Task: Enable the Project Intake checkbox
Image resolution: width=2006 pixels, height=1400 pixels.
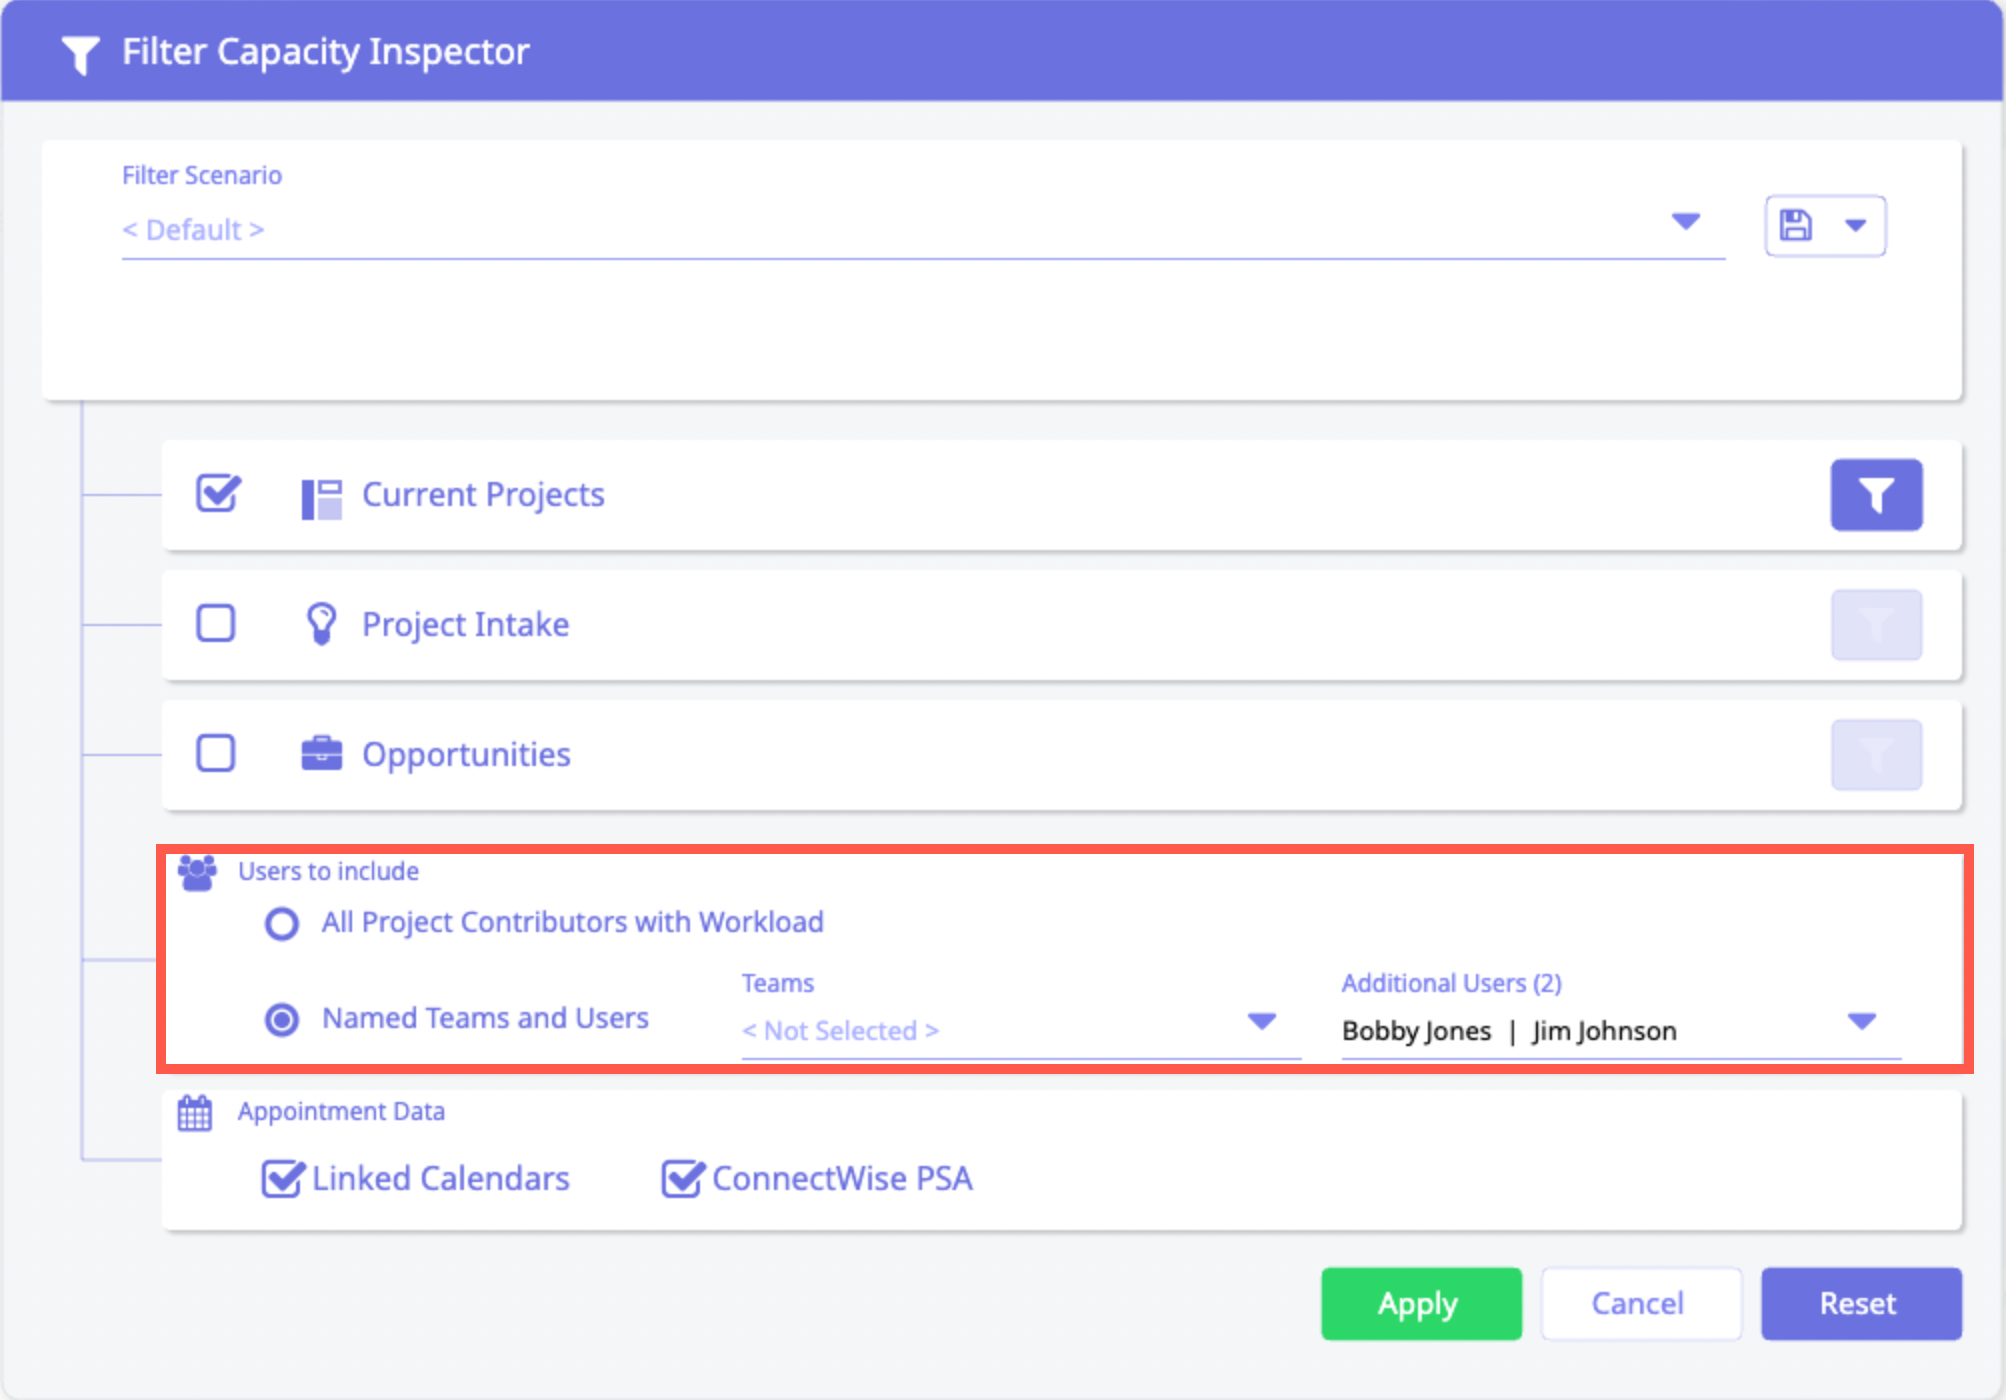Action: [216, 623]
